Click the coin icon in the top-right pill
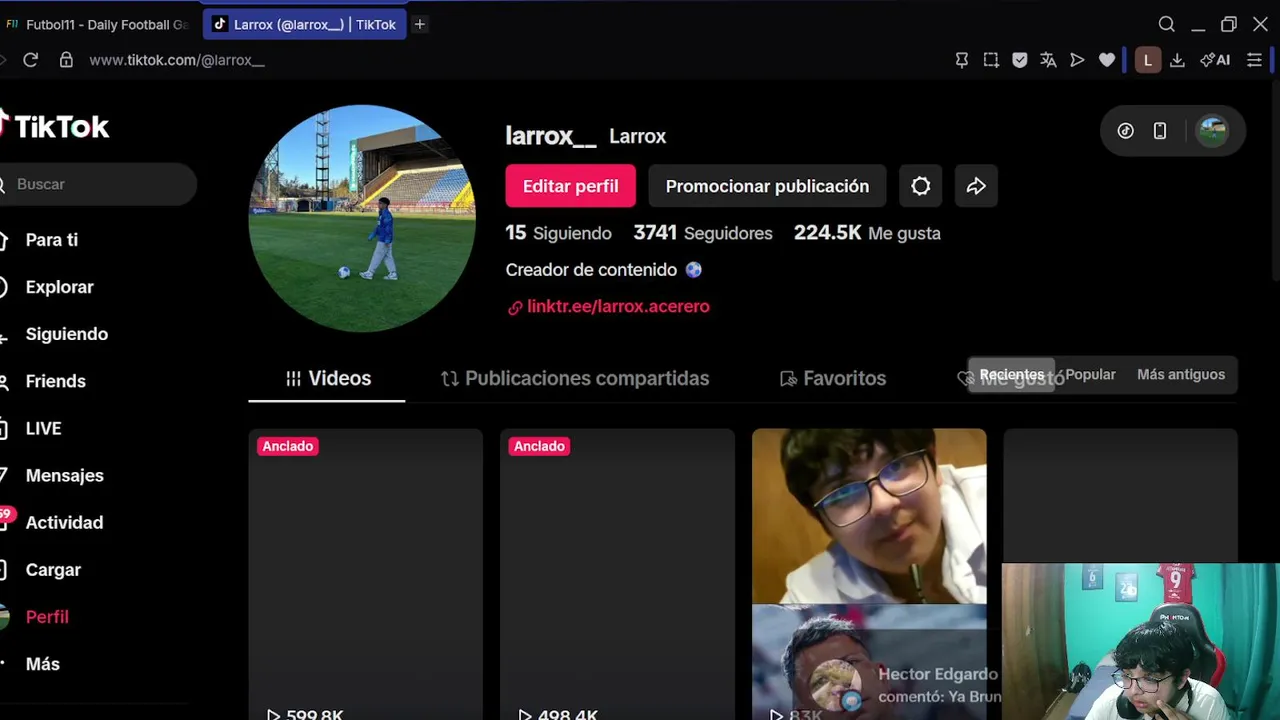 pos(1126,131)
